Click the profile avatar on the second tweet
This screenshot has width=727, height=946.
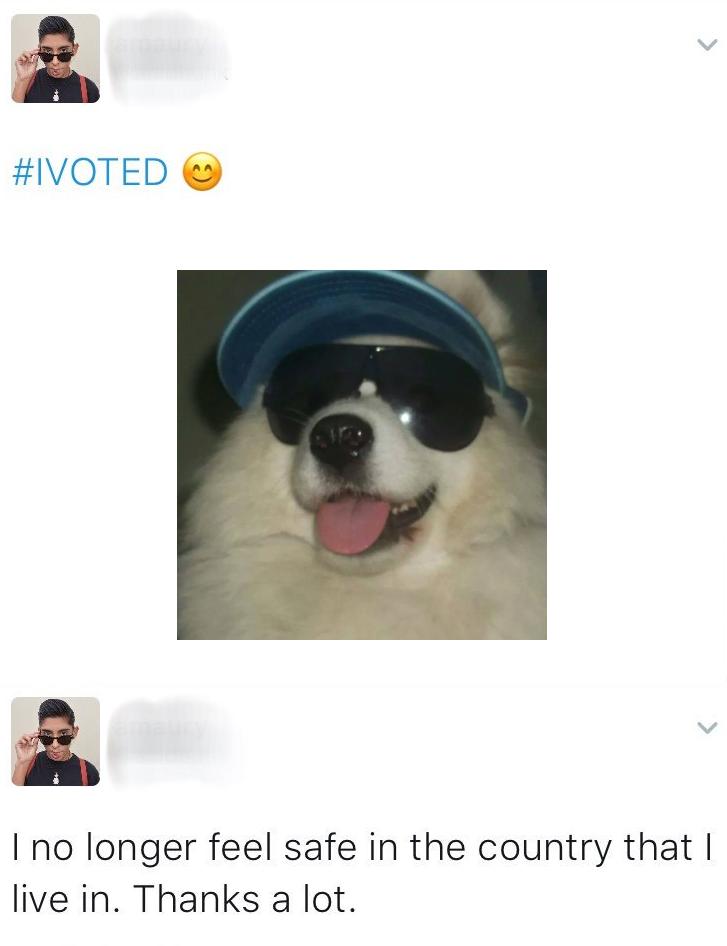click(x=56, y=741)
